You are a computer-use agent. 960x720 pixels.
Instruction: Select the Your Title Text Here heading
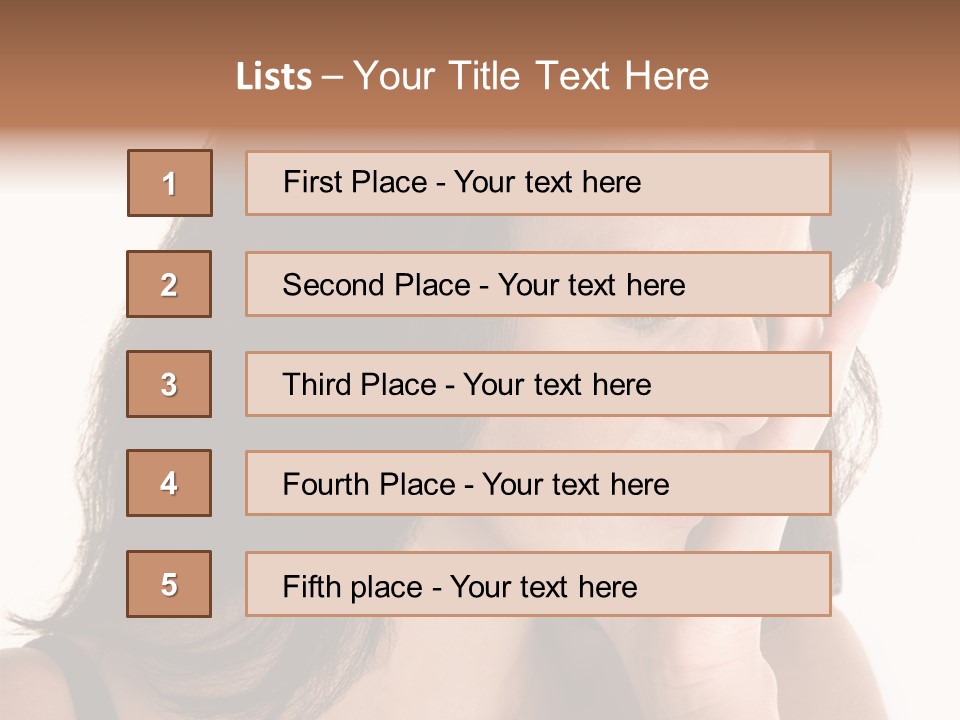pyautogui.click(x=531, y=77)
